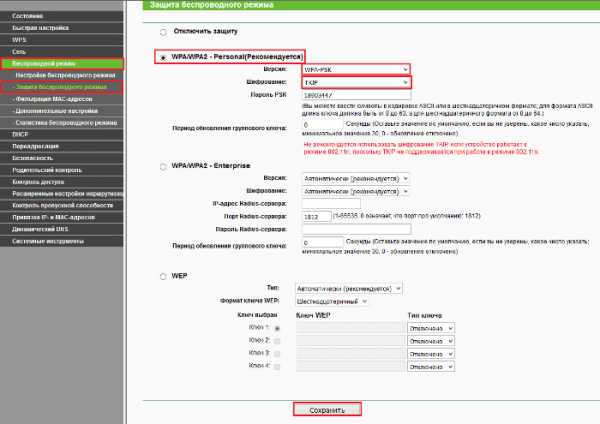Select WPA/WPA2 - Personal security option
The width and height of the screenshot is (600, 424).
[164, 57]
